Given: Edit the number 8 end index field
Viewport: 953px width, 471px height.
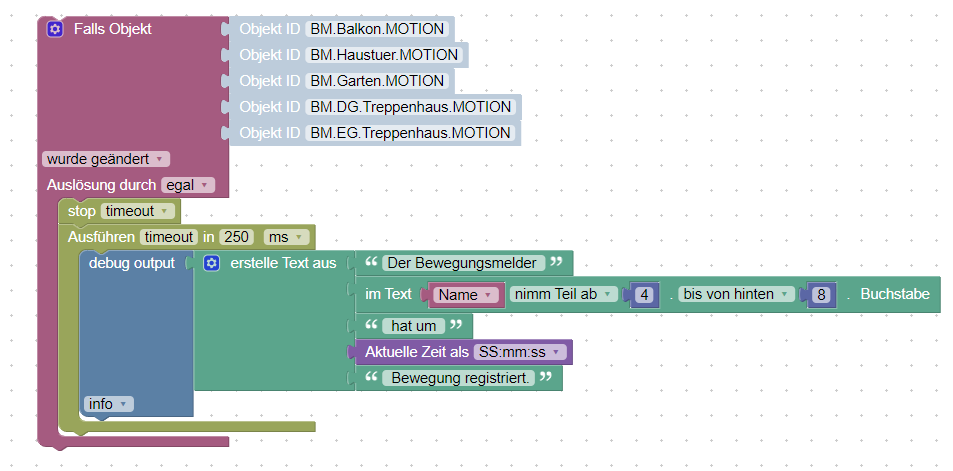Looking at the screenshot, I should [x=821, y=295].
